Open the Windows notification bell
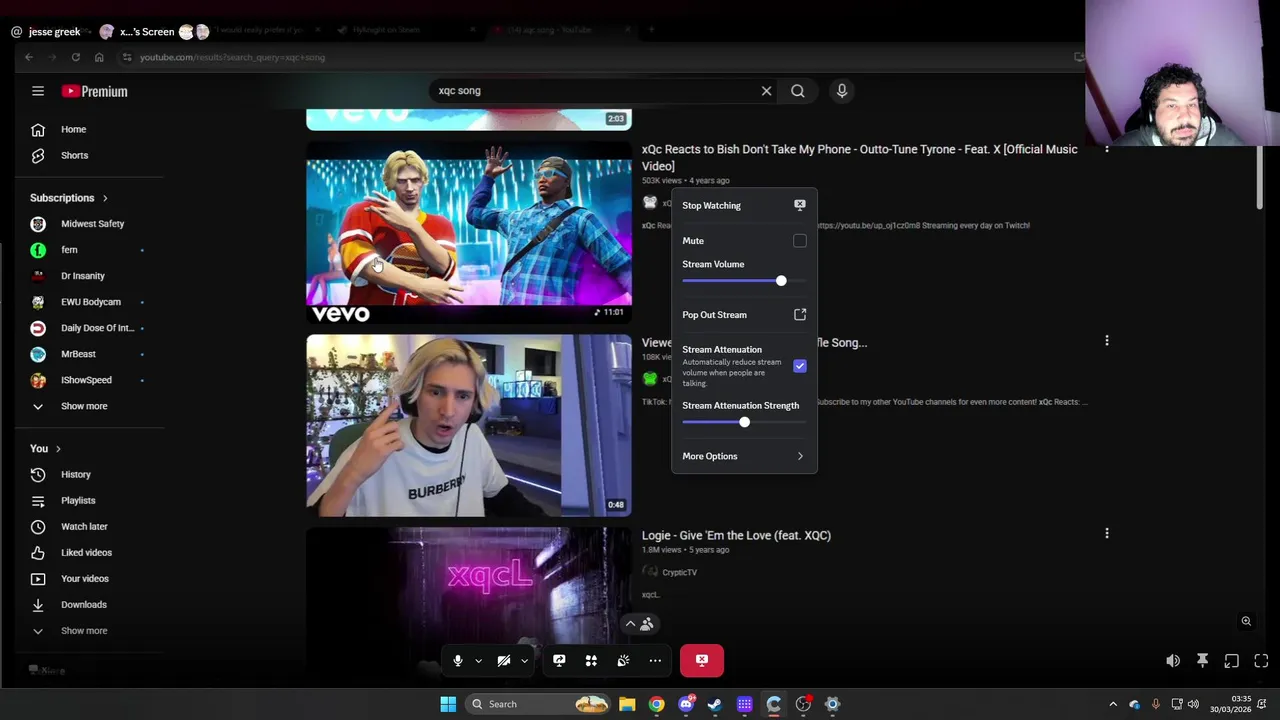Screen dimensions: 1280x720 [x=1262, y=704]
